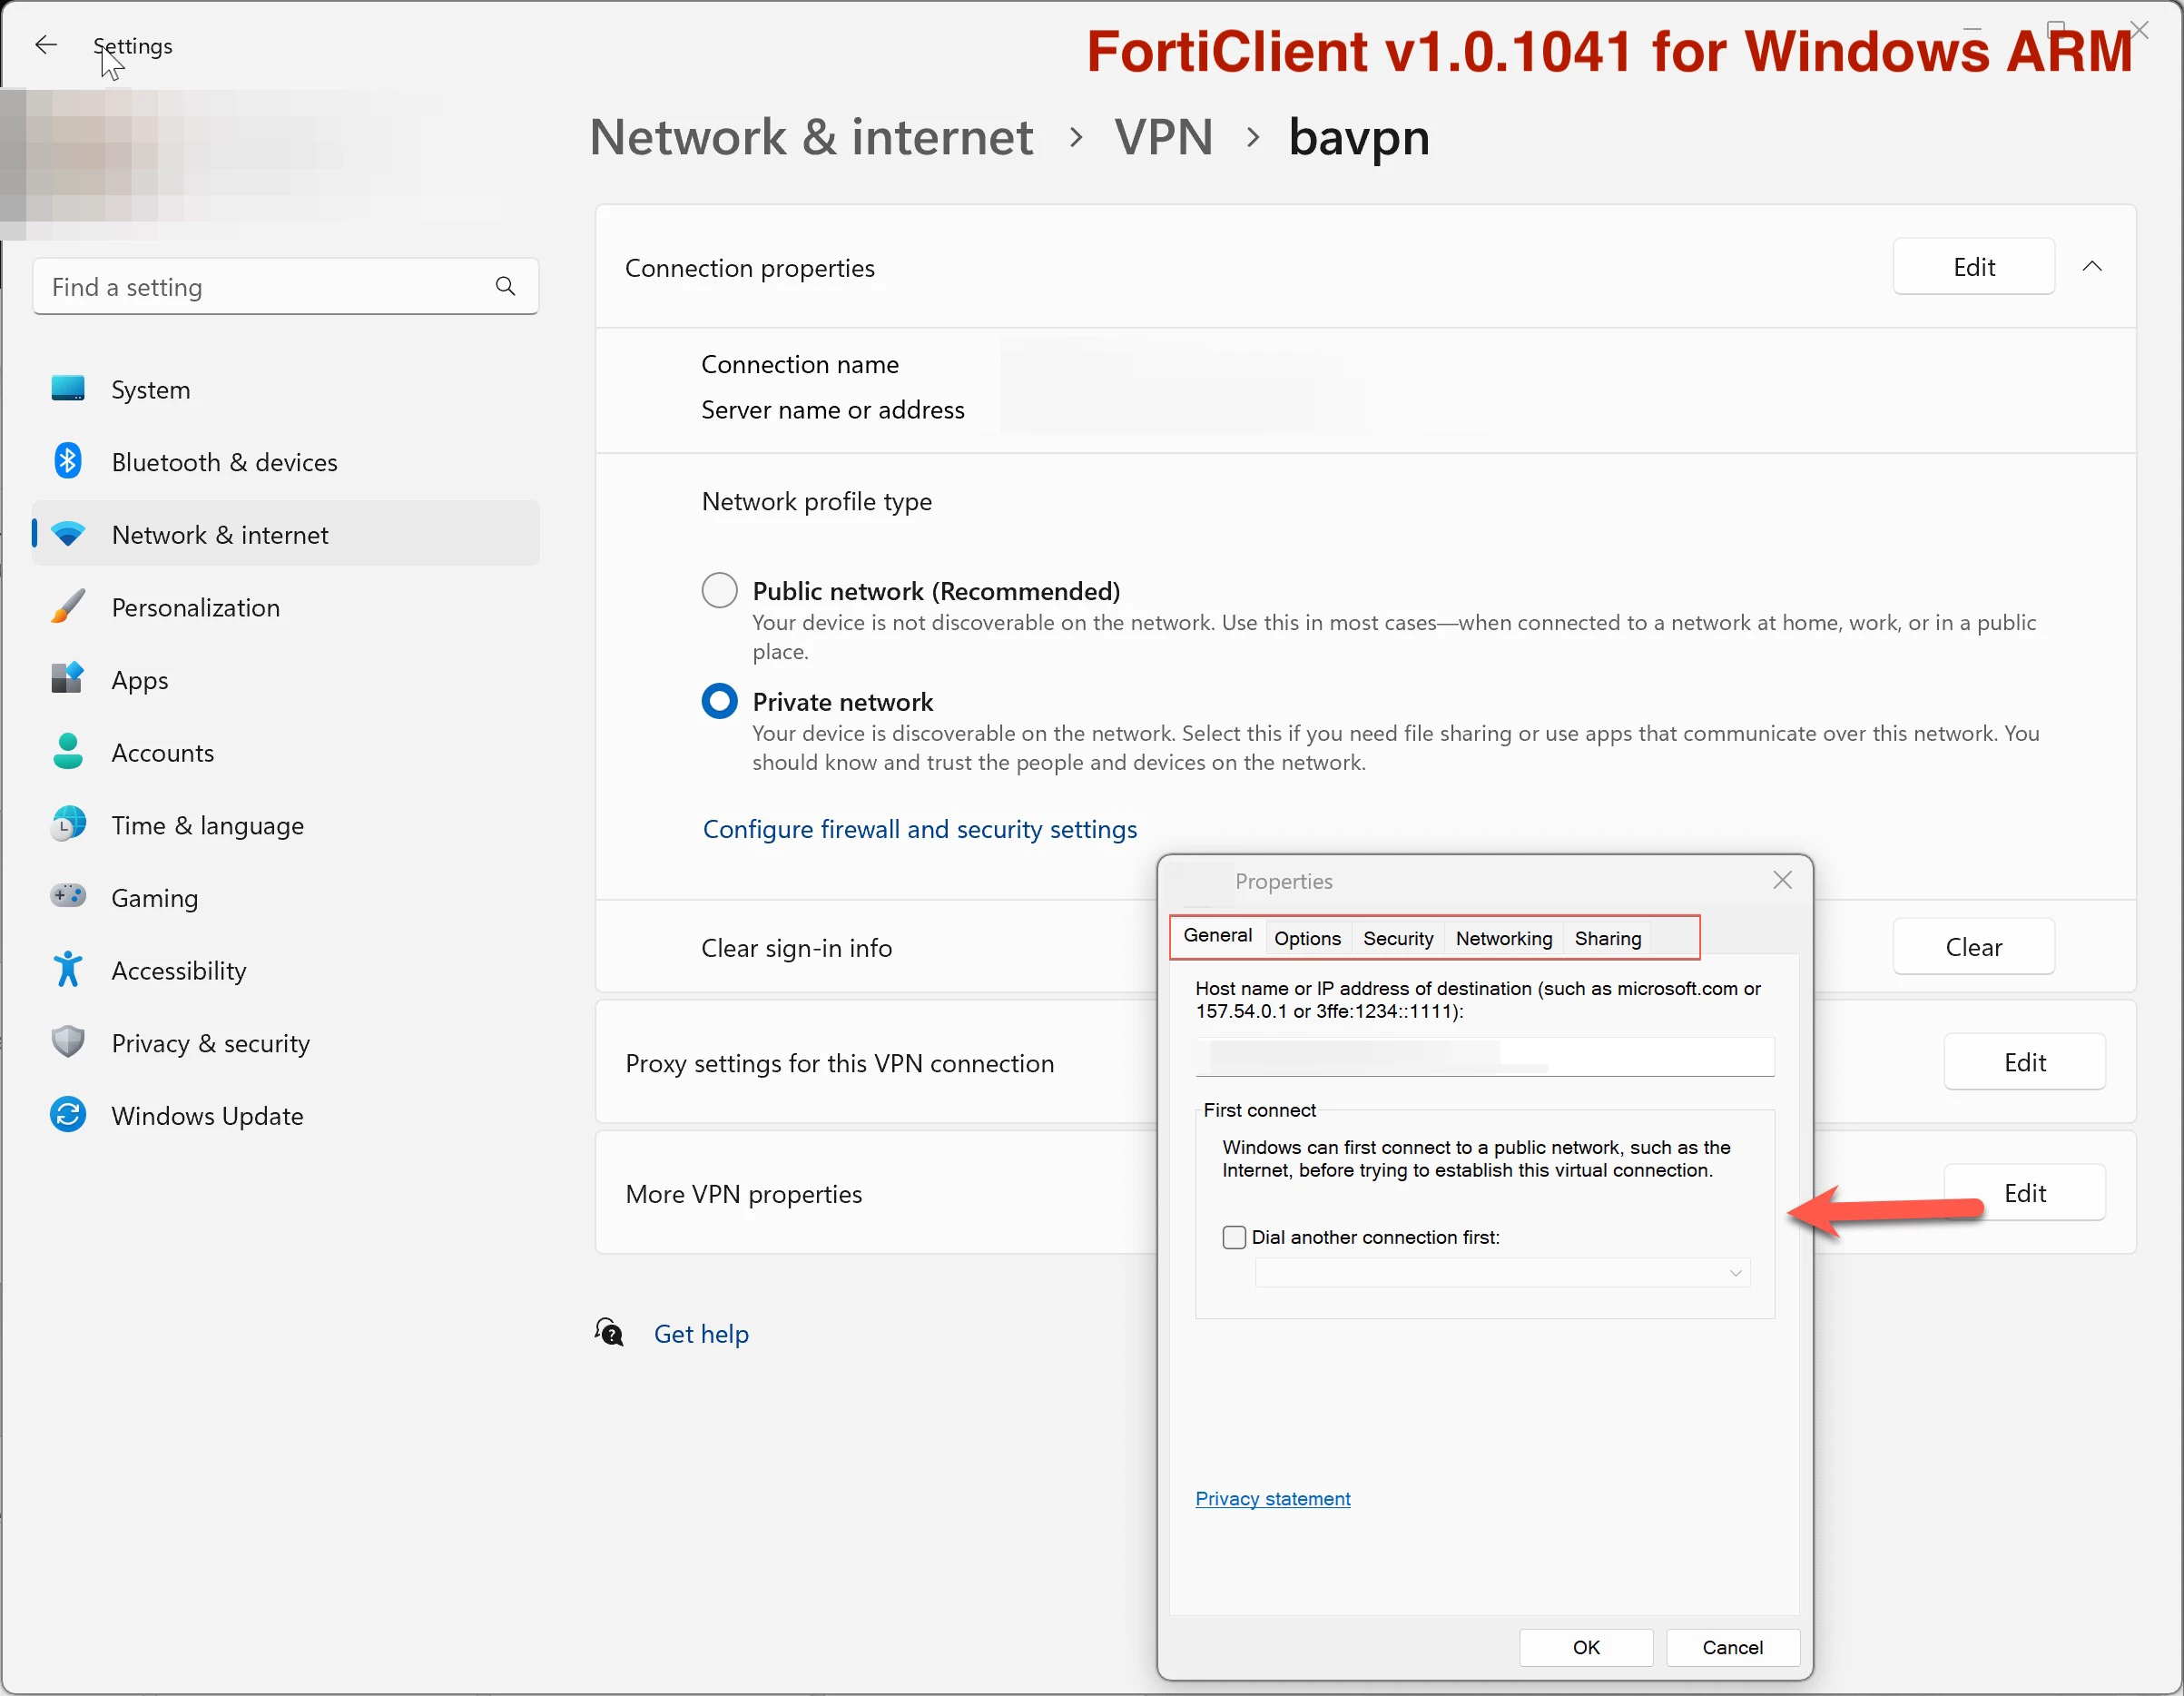Viewport: 2184px width, 1696px height.
Task: Go to Network & internet breadcrumb
Action: pyautogui.click(x=811, y=138)
